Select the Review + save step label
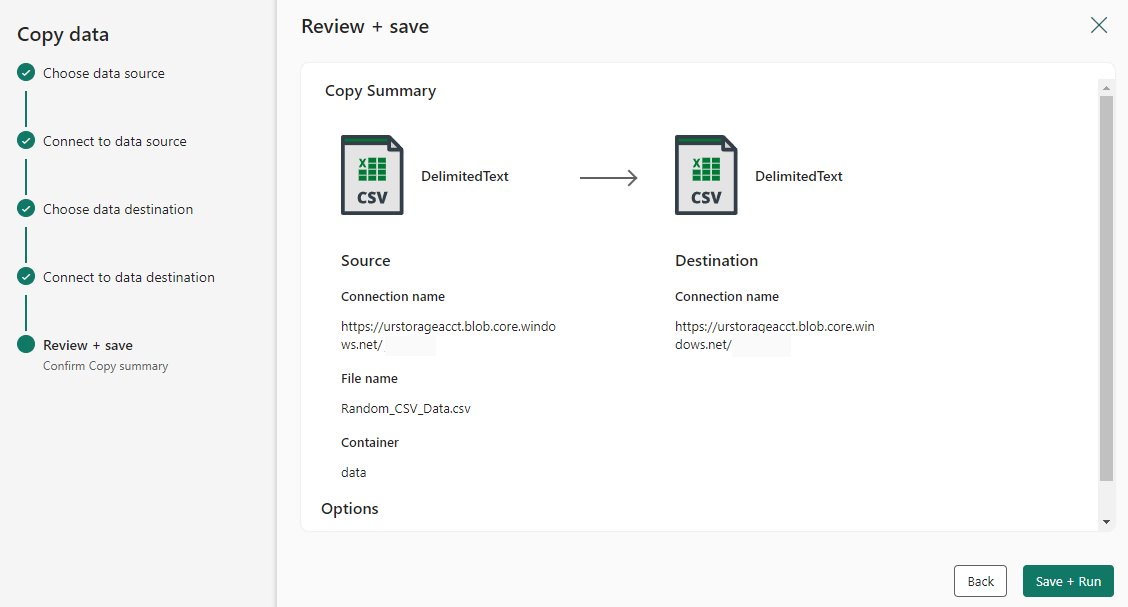 click(x=88, y=345)
